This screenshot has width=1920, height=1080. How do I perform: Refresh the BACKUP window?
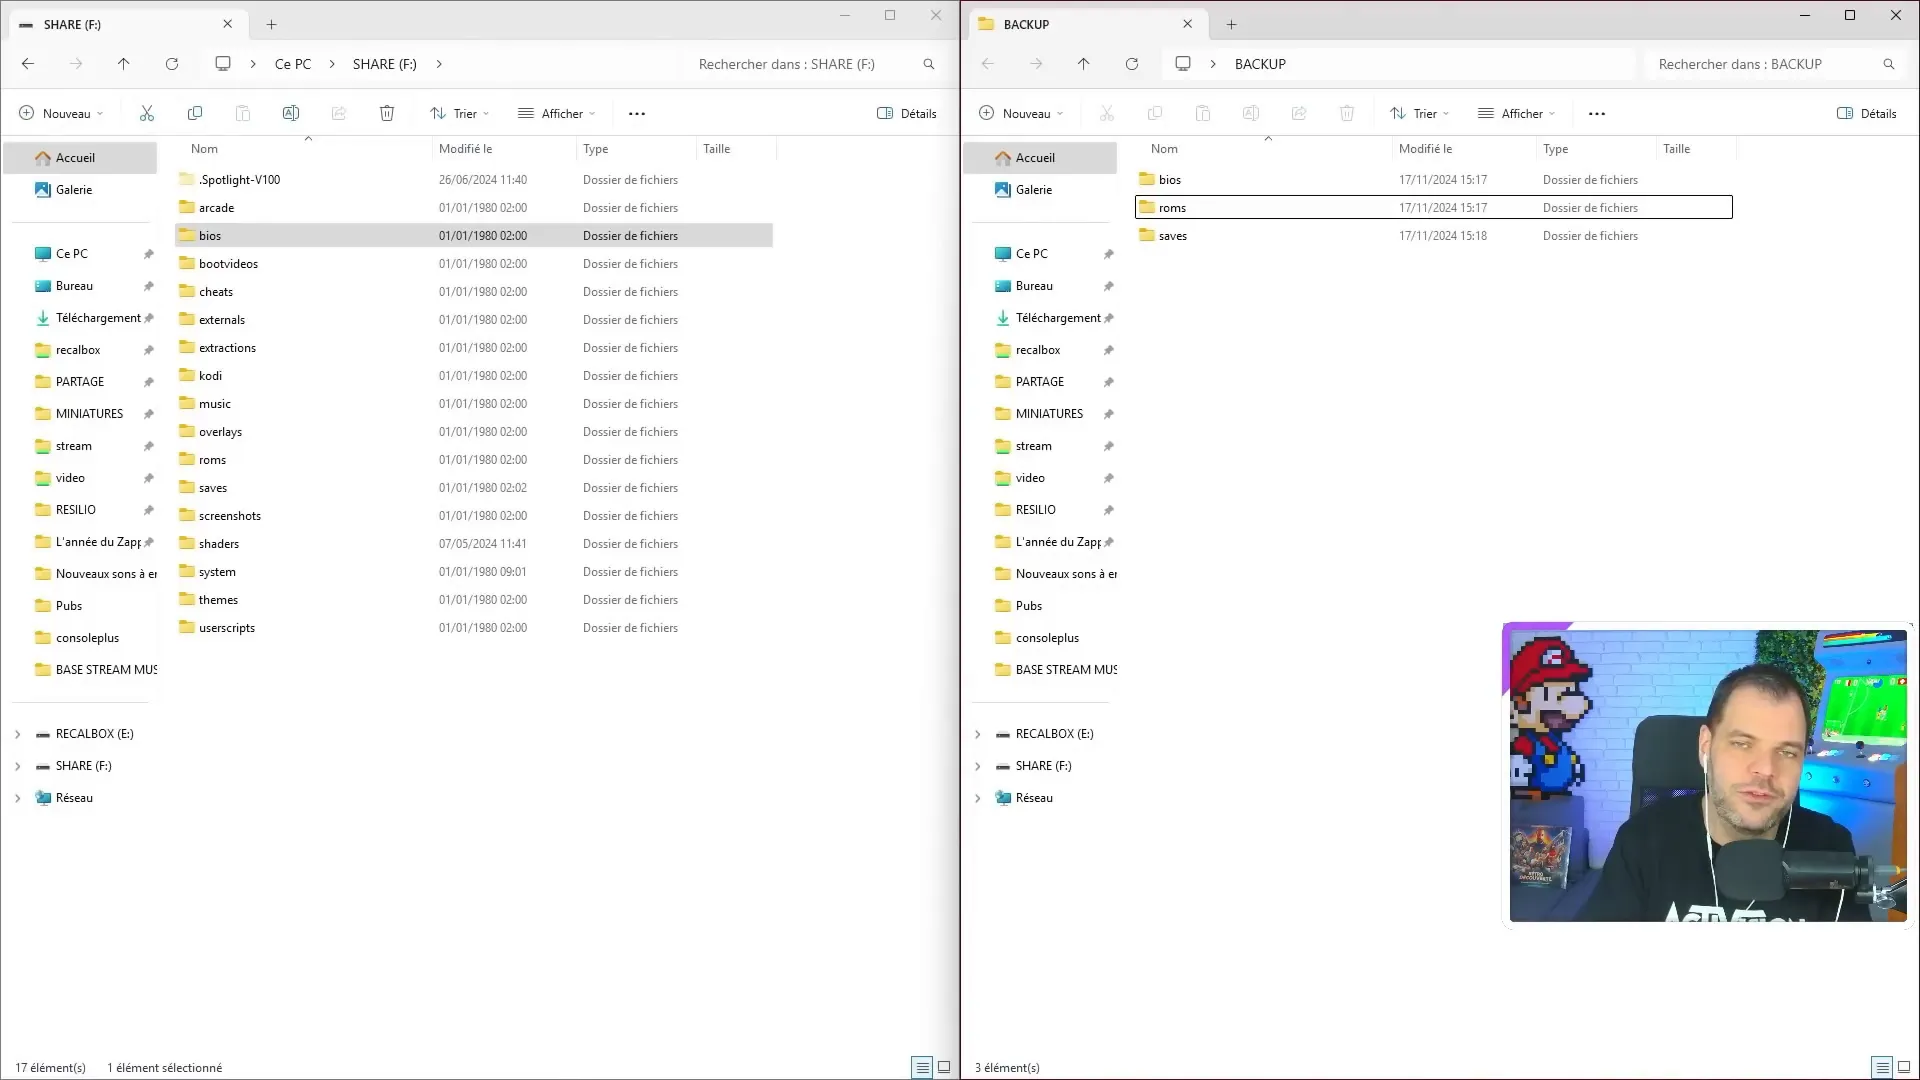(1132, 64)
